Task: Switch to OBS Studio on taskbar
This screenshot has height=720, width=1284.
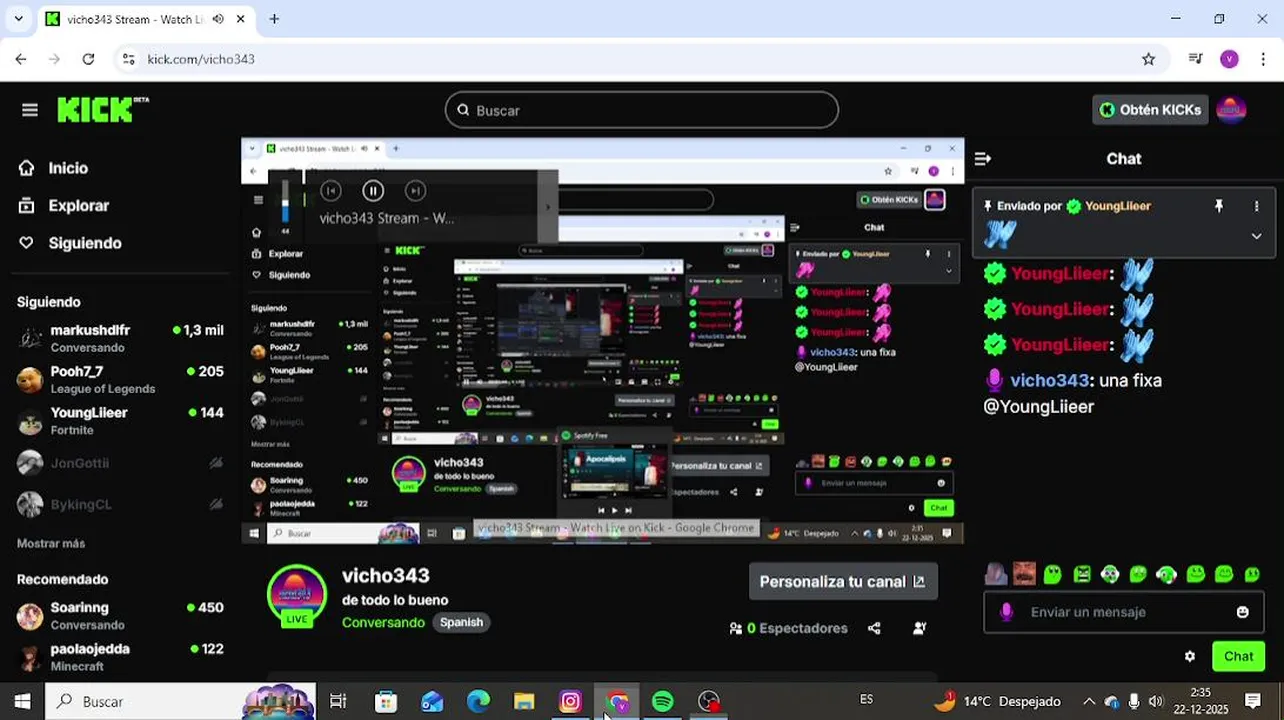Action: 709,701
